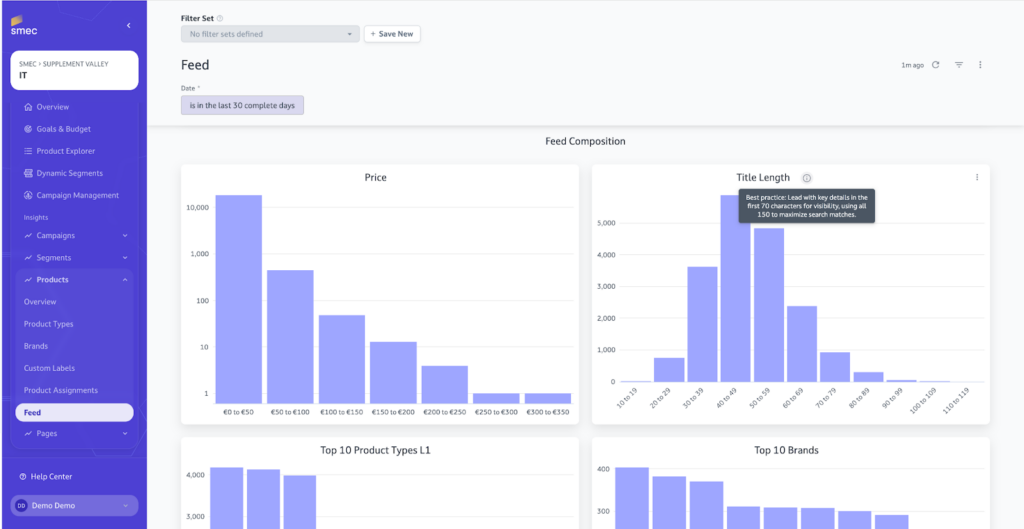Click the smec logo

(x=24, y=24)
